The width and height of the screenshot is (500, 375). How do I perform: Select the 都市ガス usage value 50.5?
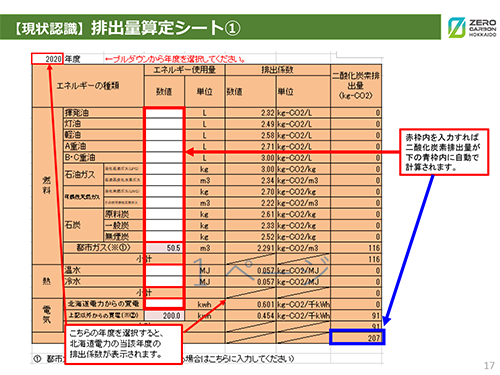click(164, 248)
